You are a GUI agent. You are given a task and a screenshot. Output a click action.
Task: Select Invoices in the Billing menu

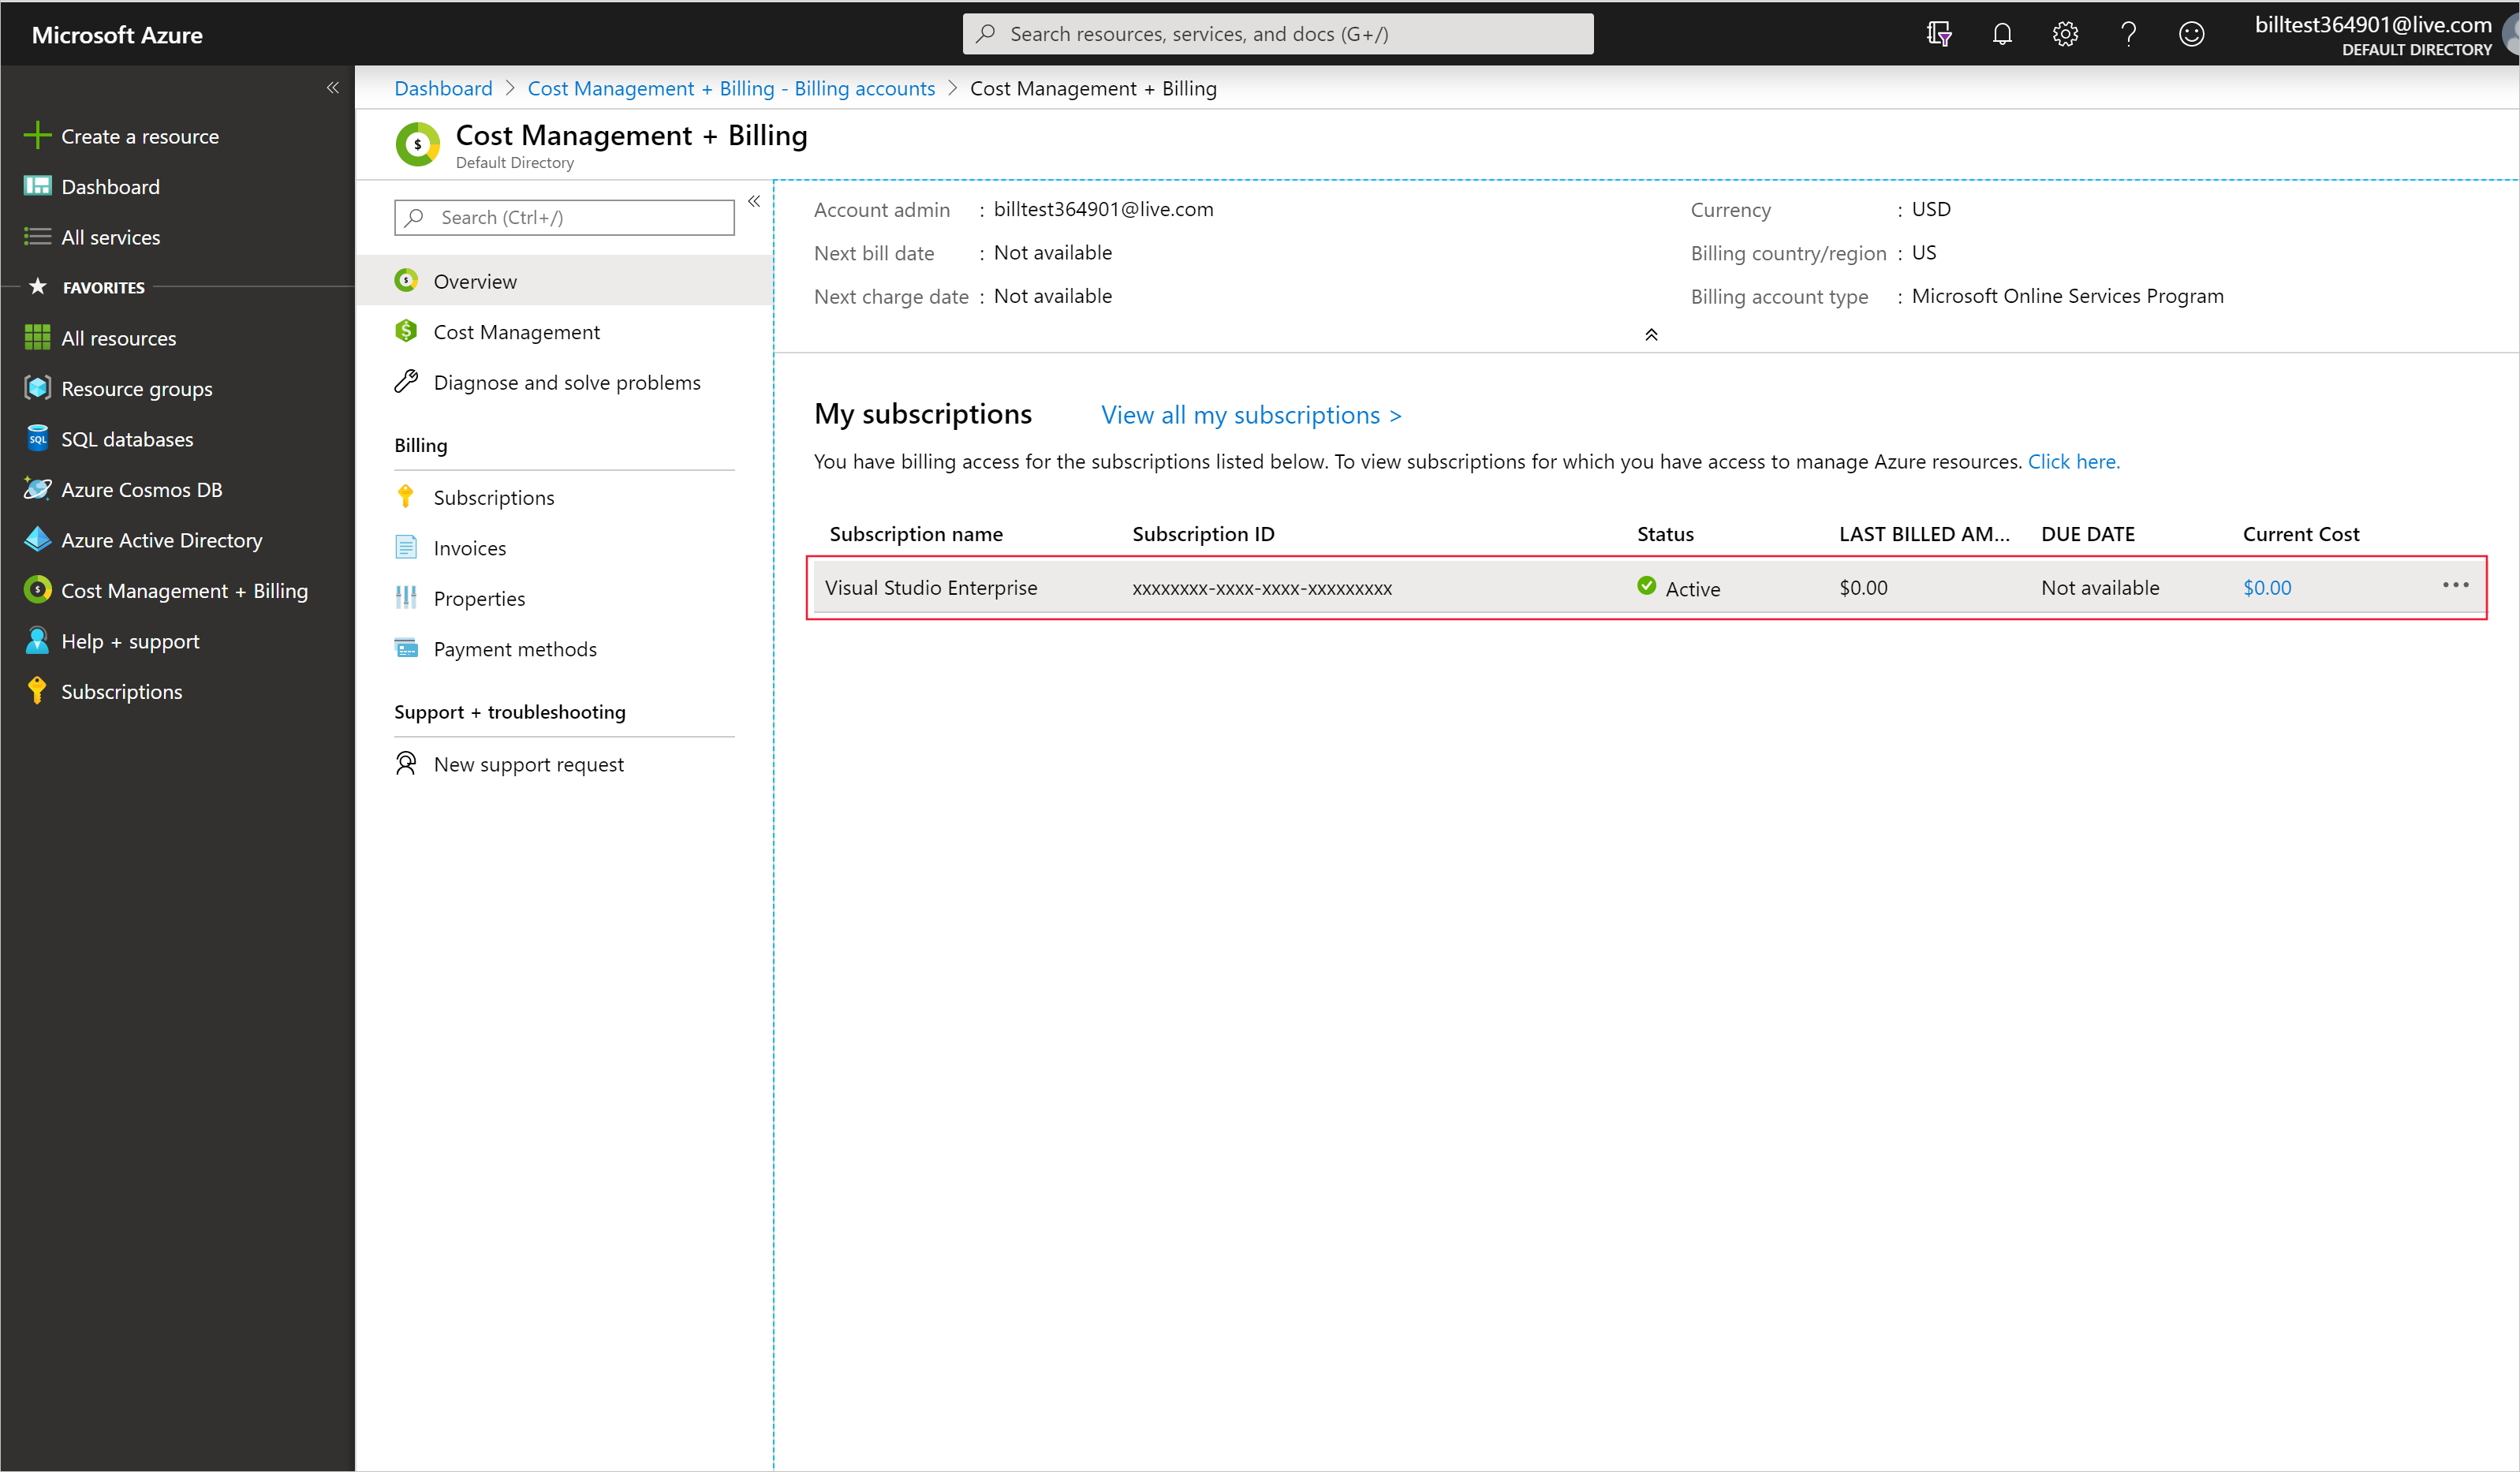(469, 548)
